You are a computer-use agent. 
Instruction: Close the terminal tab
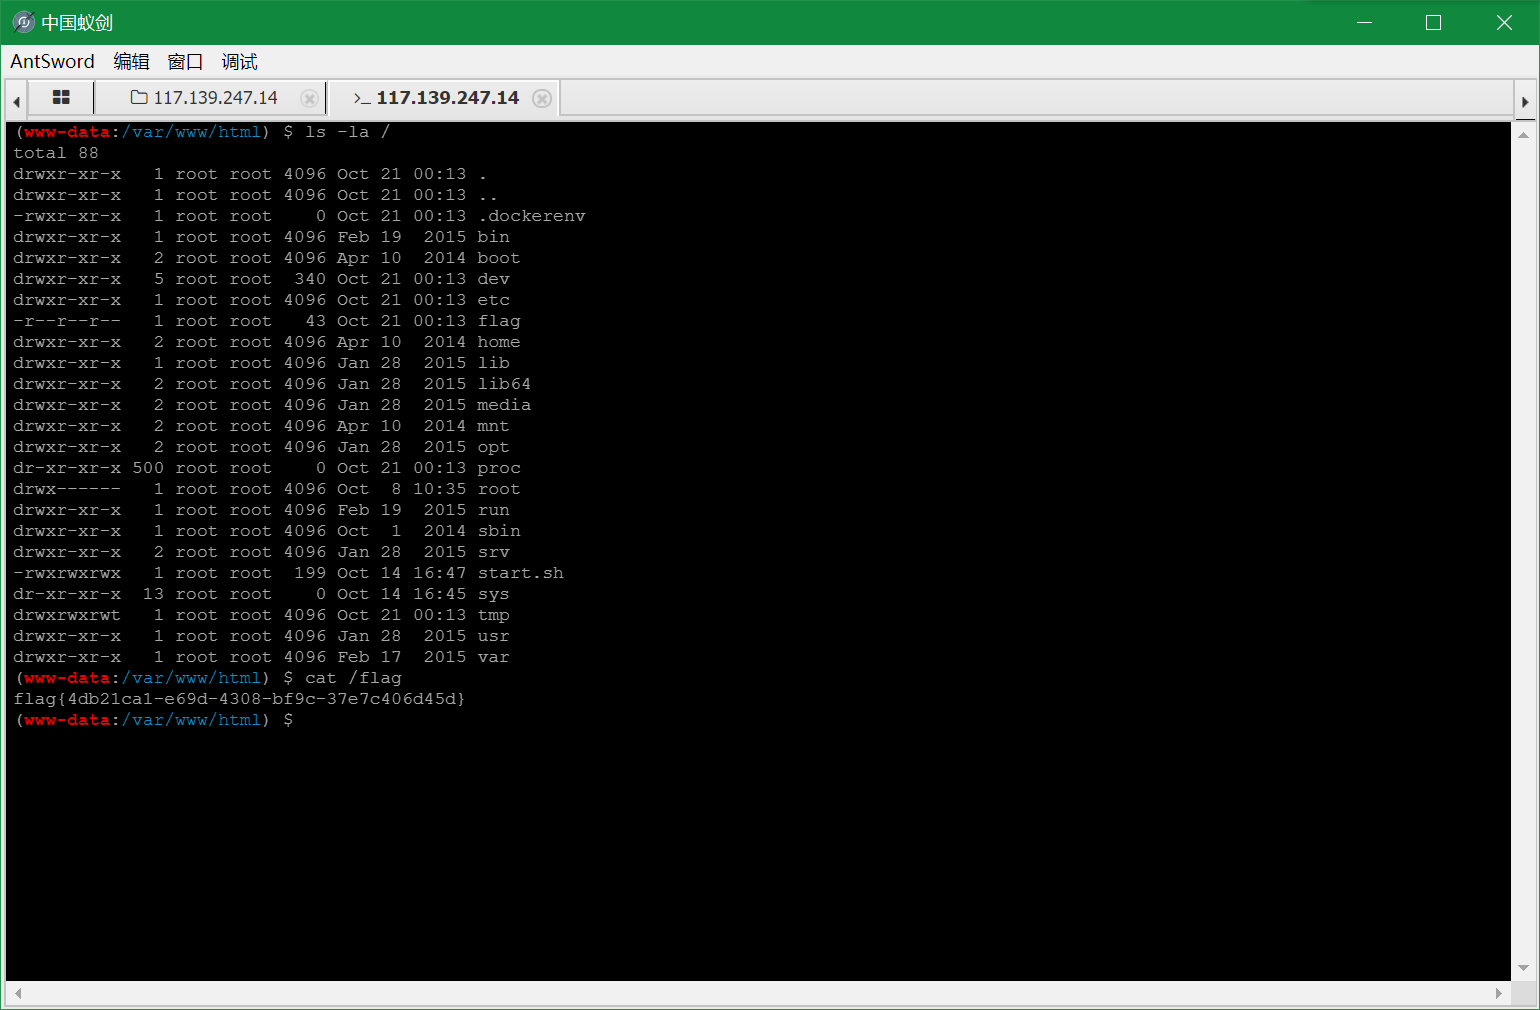[x=542, y=98]
